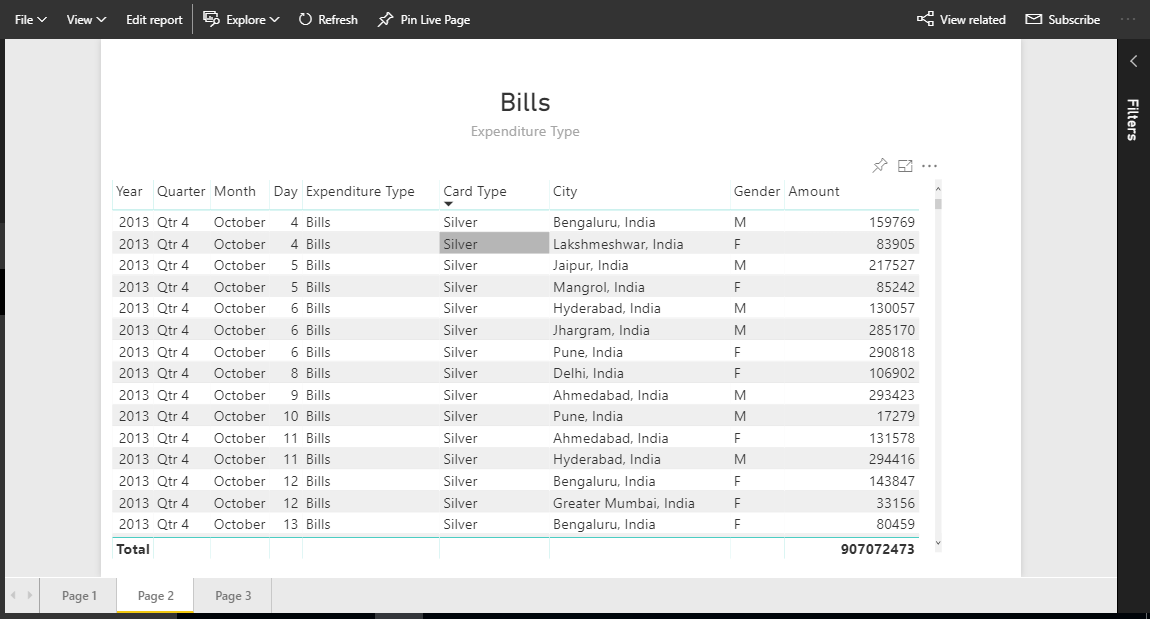Select Lakshmeshwar, India city cell
1150x619 pixels.
[x=640, y=243]
